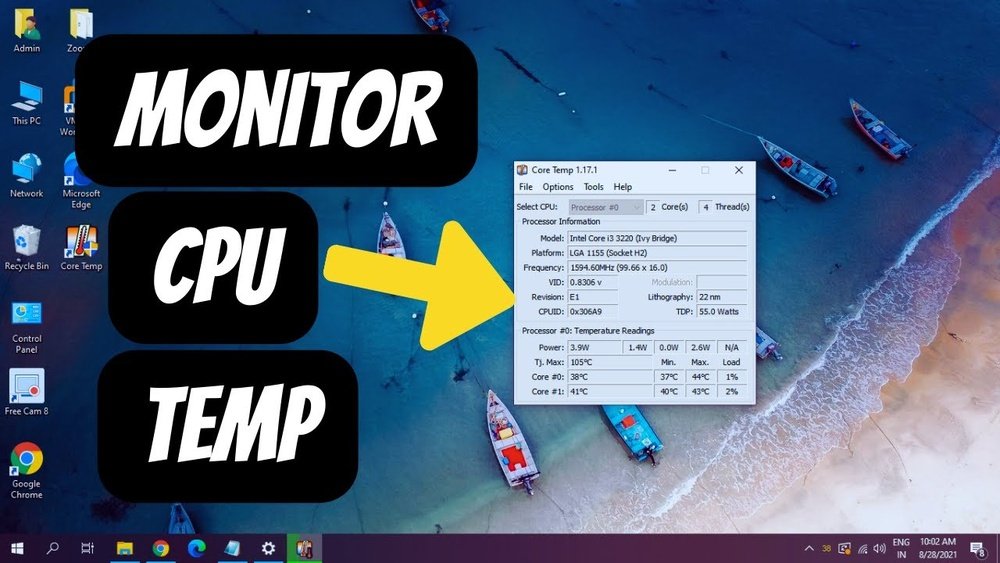This screenshot has width=1000, height=563.
Task: Open the File menu in Core Temp
Action: (x=526, y=187)
